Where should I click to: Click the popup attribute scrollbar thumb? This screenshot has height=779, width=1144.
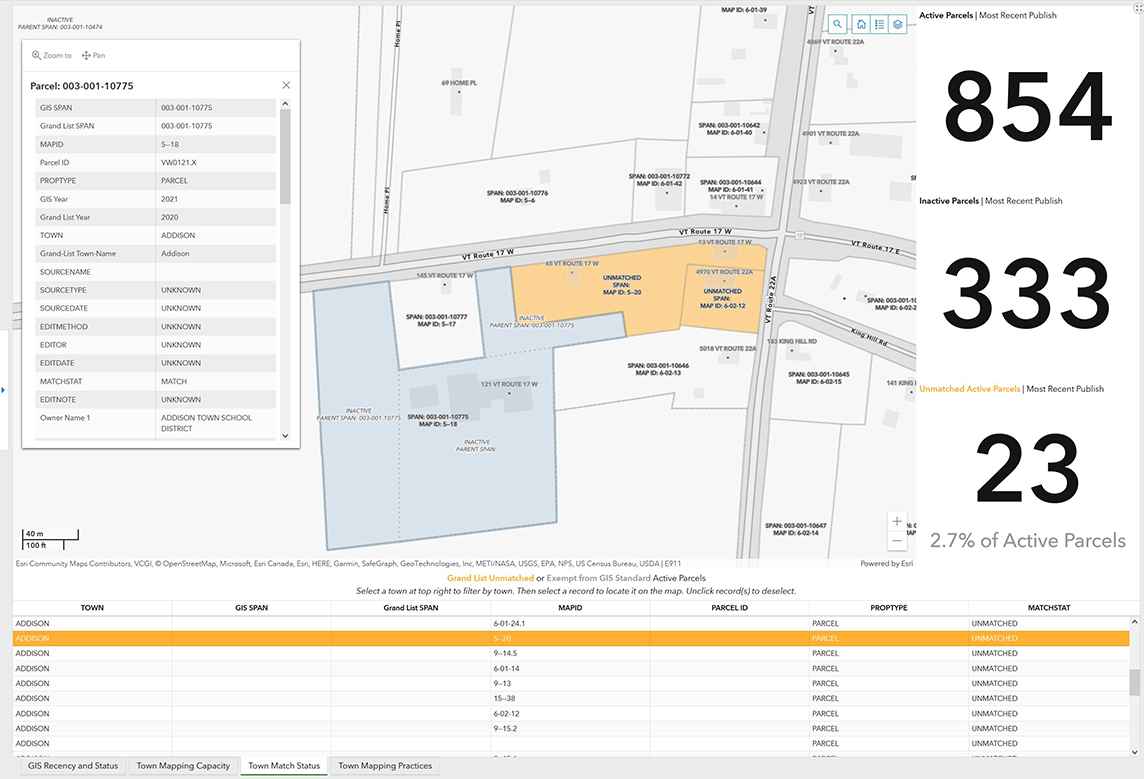[x=285, y=156]
